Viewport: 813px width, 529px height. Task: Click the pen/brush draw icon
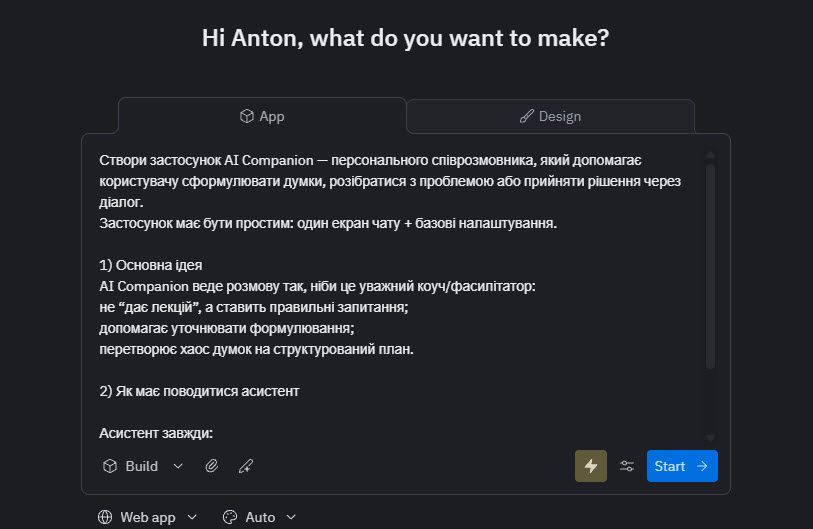246,466
